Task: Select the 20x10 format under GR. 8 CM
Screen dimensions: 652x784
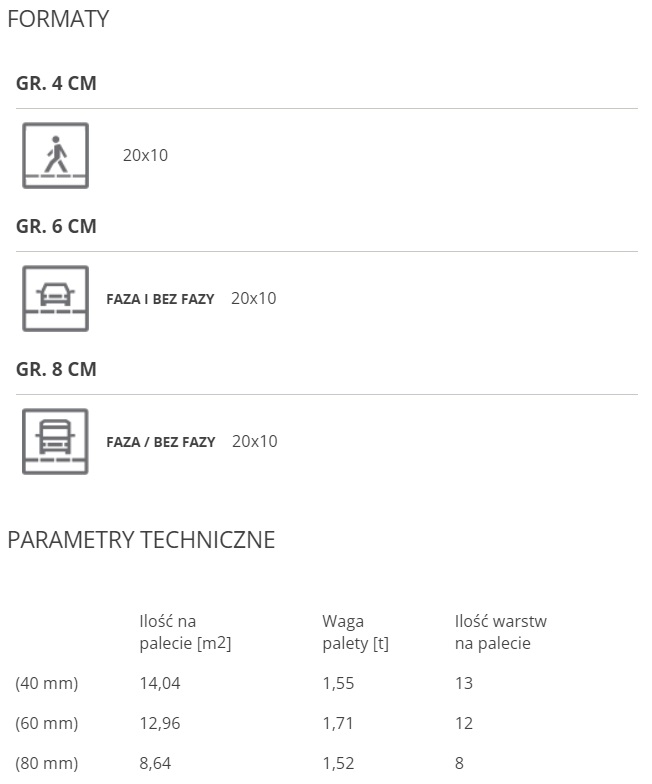Action: coord(254,442)
